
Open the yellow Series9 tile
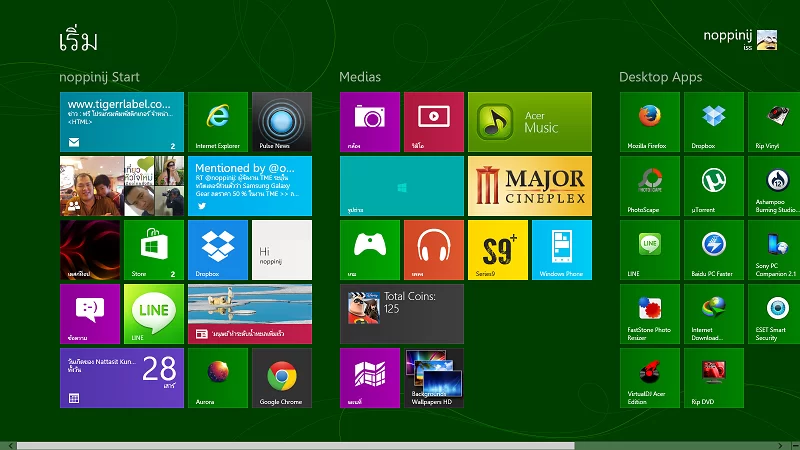[498, 250]
